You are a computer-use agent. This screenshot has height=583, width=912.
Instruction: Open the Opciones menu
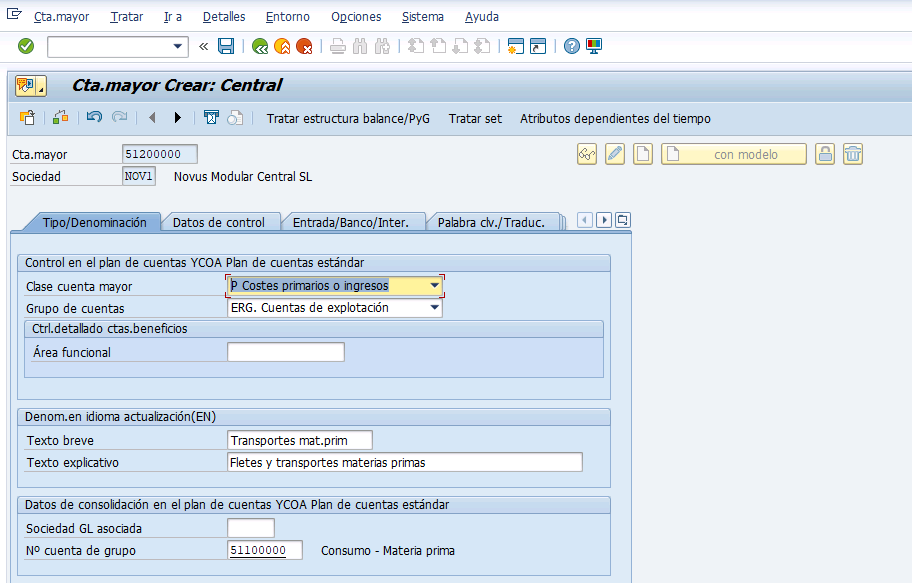[357, 17]
